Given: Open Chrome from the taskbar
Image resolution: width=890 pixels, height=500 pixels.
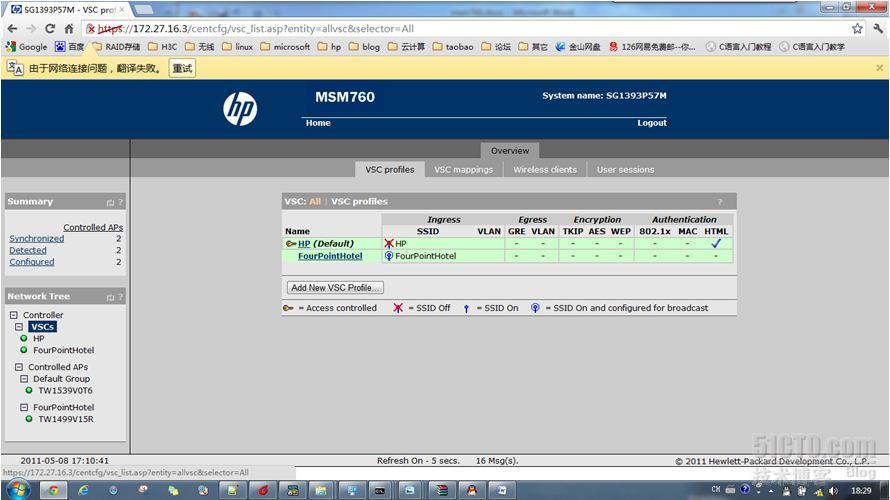Looking at the screenshot, I should pos(53,490).
